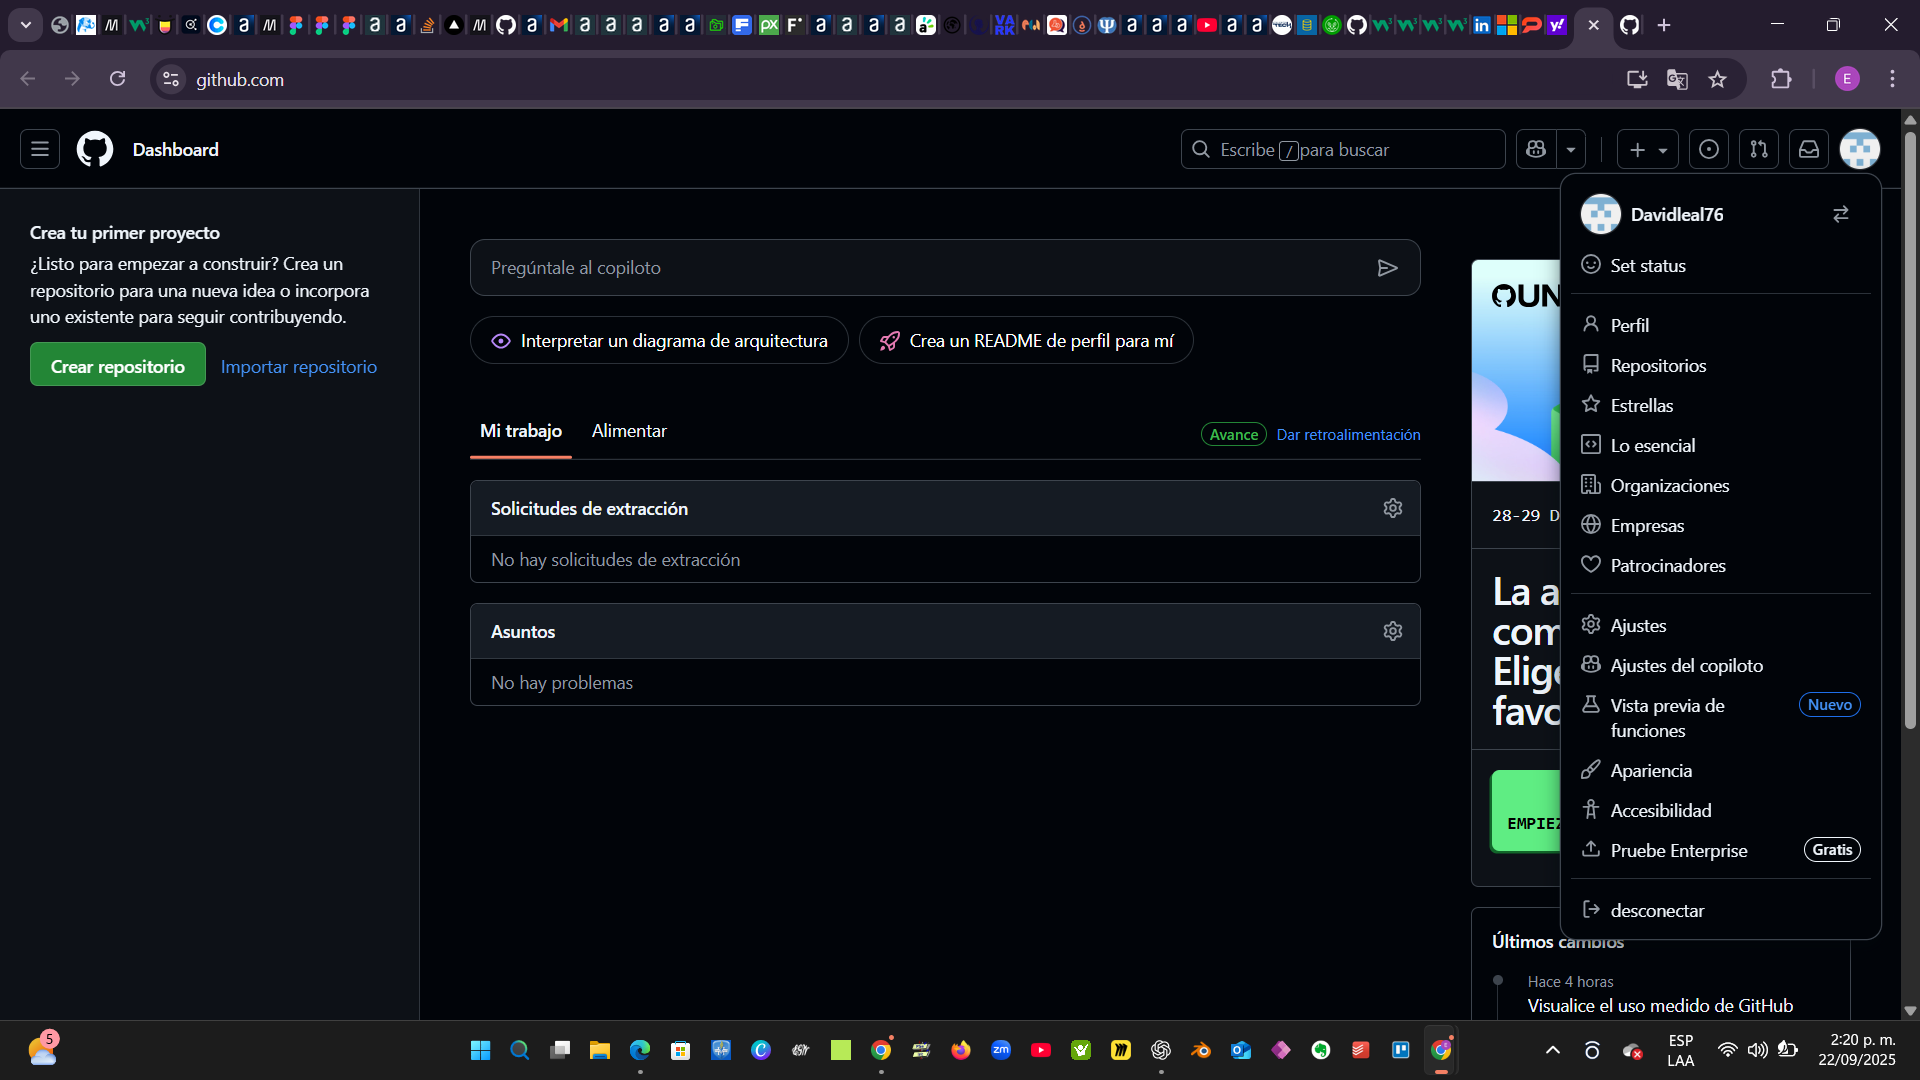Follow the Importar repositorio link
Image resolution: width=1920 pixels, height=1080 pixels.
pos(299,367)
